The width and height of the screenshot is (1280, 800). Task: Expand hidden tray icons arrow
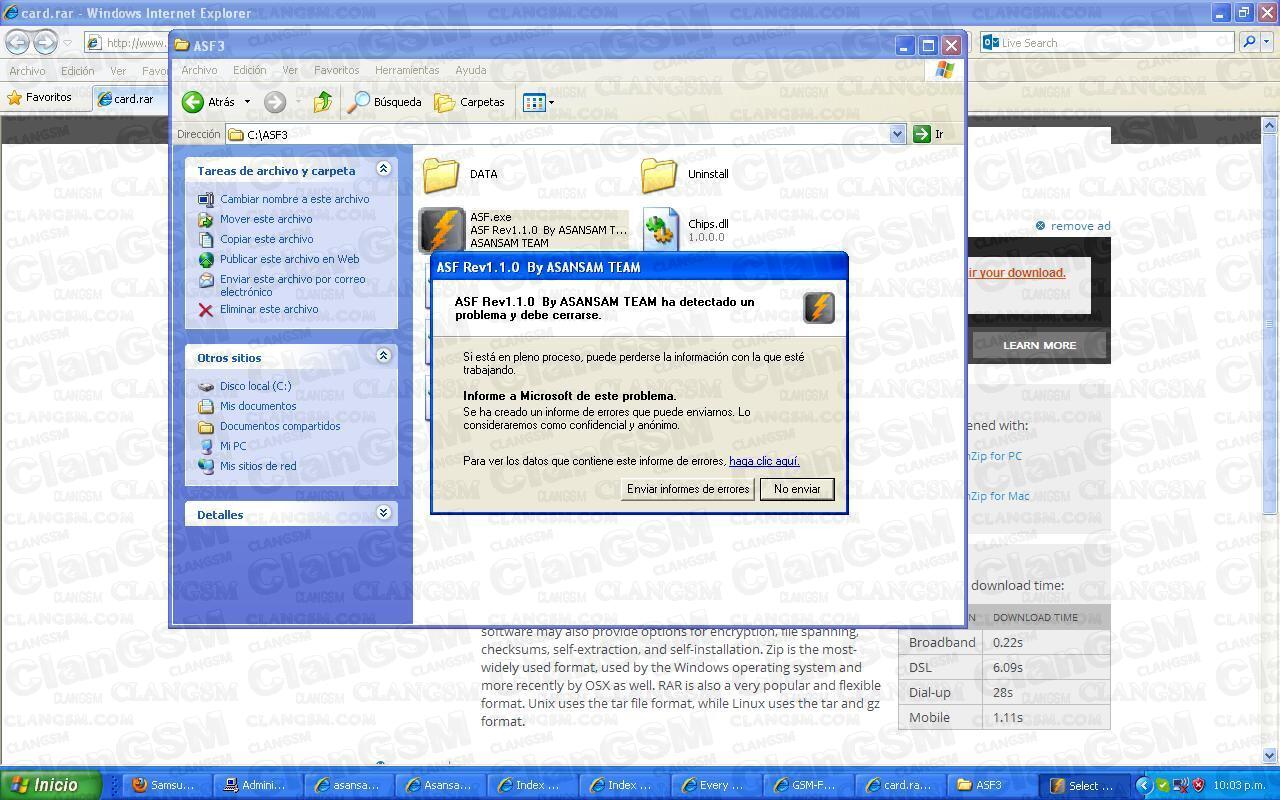(x=1146, y=785)
